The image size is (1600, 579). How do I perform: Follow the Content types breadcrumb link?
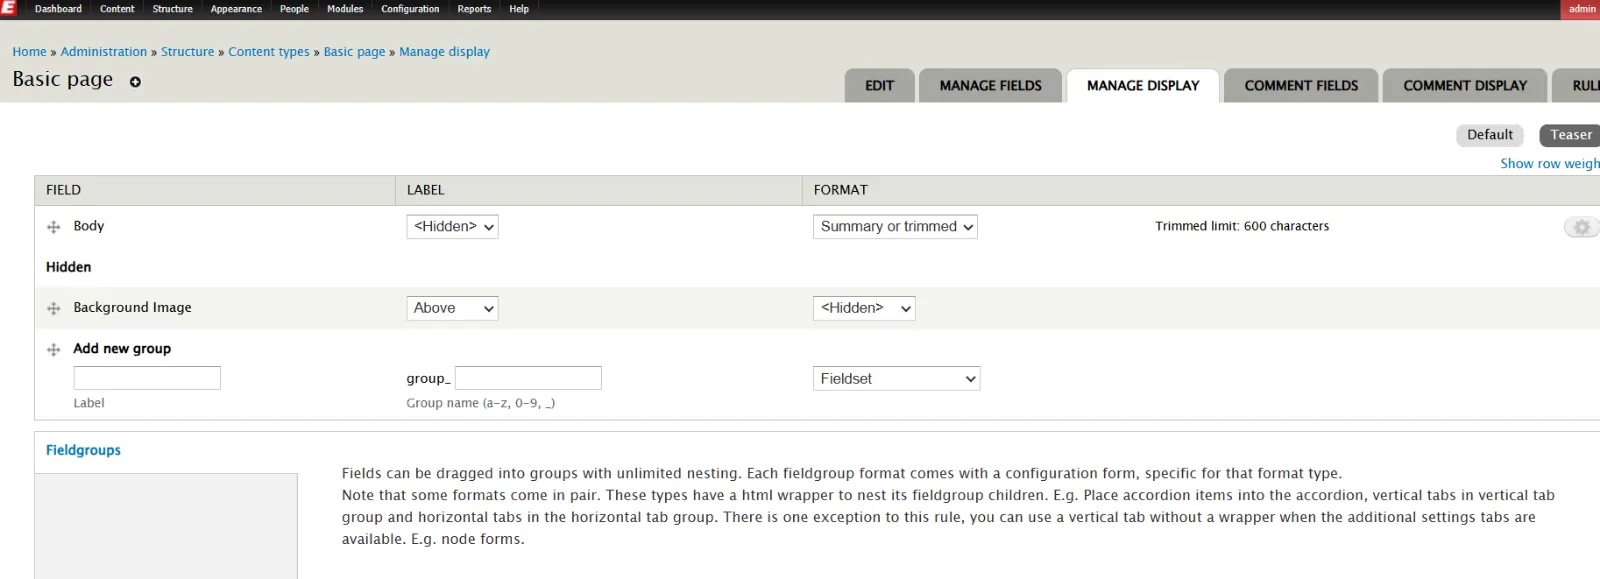(269, 52)
